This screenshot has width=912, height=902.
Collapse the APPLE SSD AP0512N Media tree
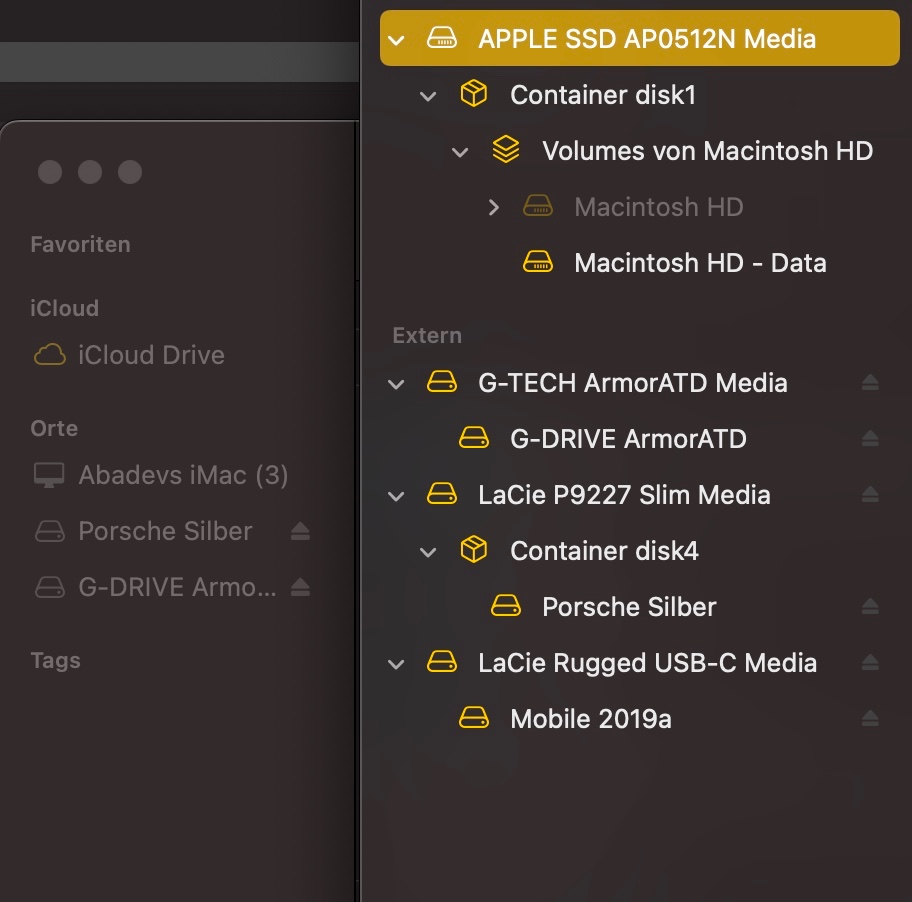(x=397, y=40)
